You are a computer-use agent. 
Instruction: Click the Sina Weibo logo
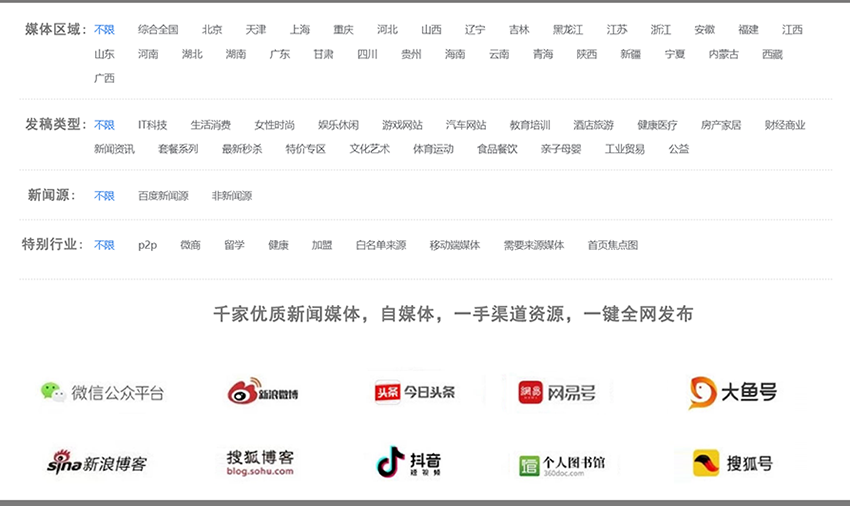[263, 392]
